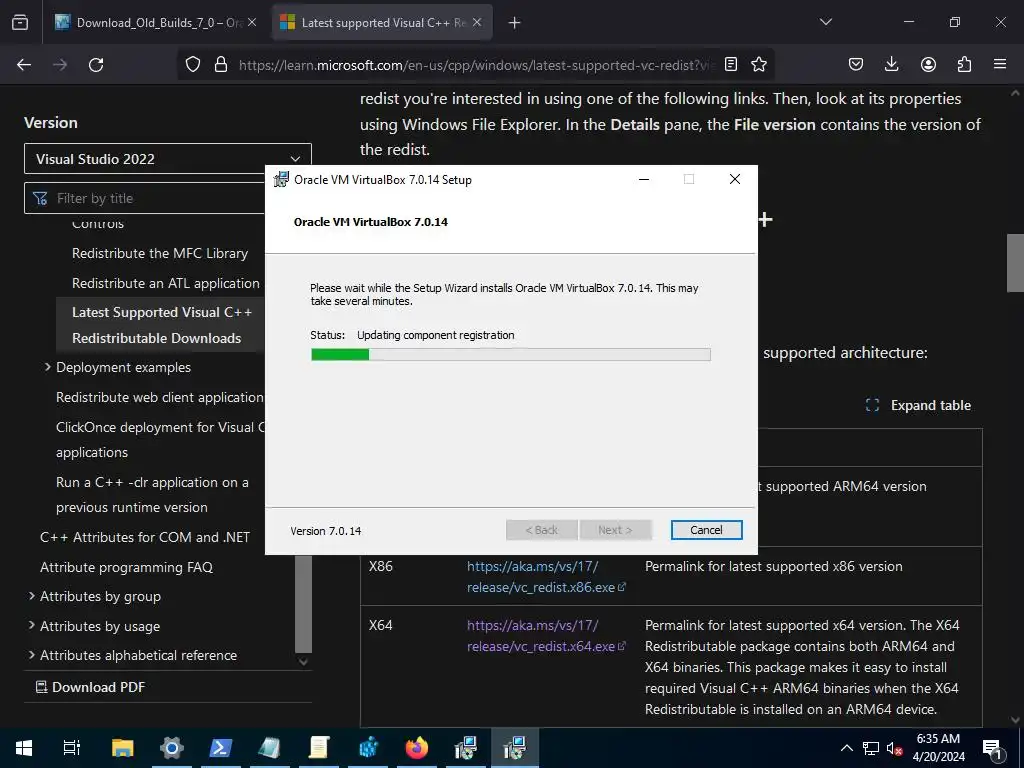This screenshot has height=768, width=1024.
Task: Open the Firefox hamburger menu
Action: pos(1000,64)
